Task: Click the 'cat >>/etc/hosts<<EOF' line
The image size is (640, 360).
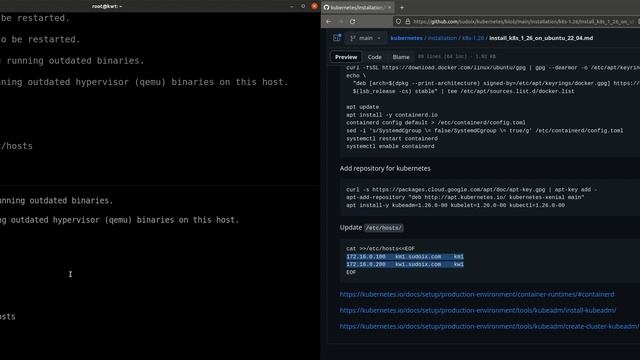Action: coord(380,249)
